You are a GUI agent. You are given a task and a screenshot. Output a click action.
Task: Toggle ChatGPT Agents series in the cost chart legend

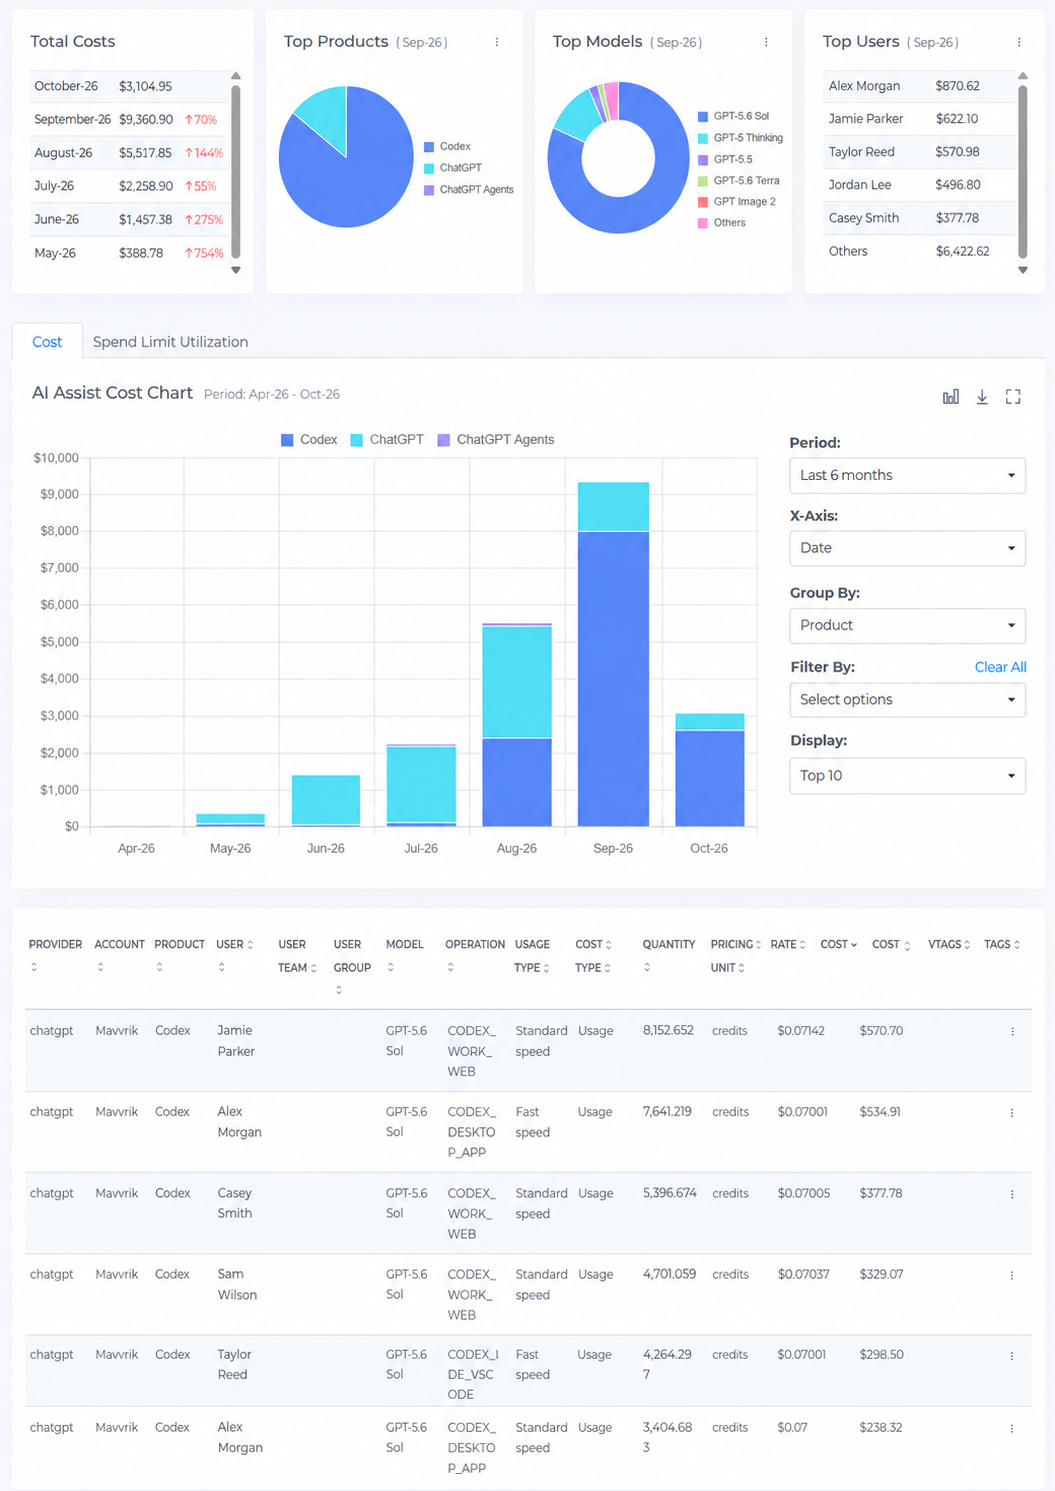point(495,440)
